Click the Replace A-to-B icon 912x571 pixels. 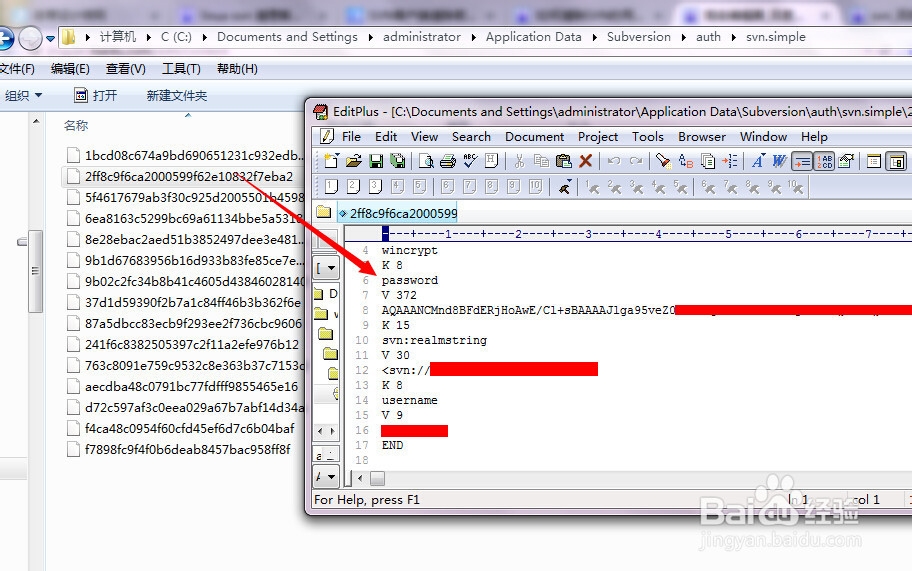pyautogui.click(x=686, y=160)
